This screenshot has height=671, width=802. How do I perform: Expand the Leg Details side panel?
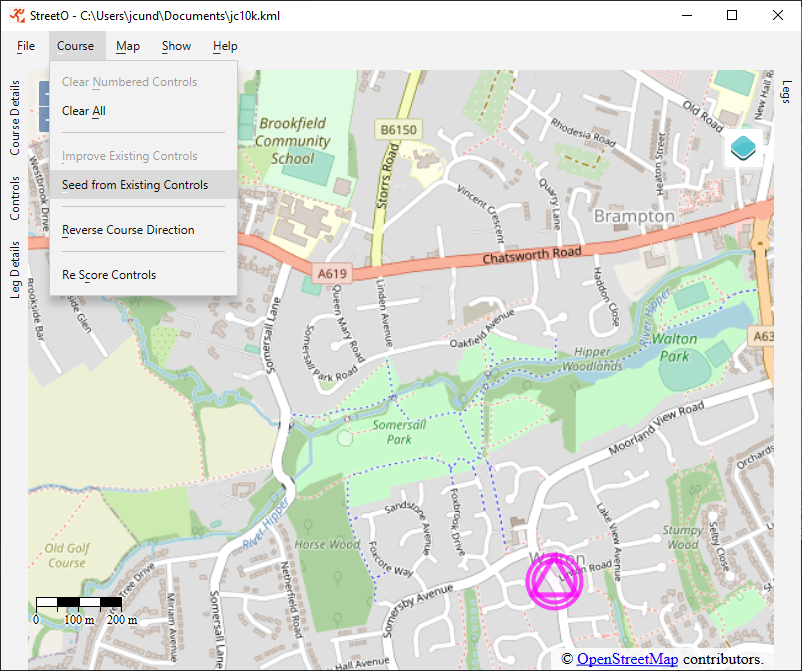(15, 269)
